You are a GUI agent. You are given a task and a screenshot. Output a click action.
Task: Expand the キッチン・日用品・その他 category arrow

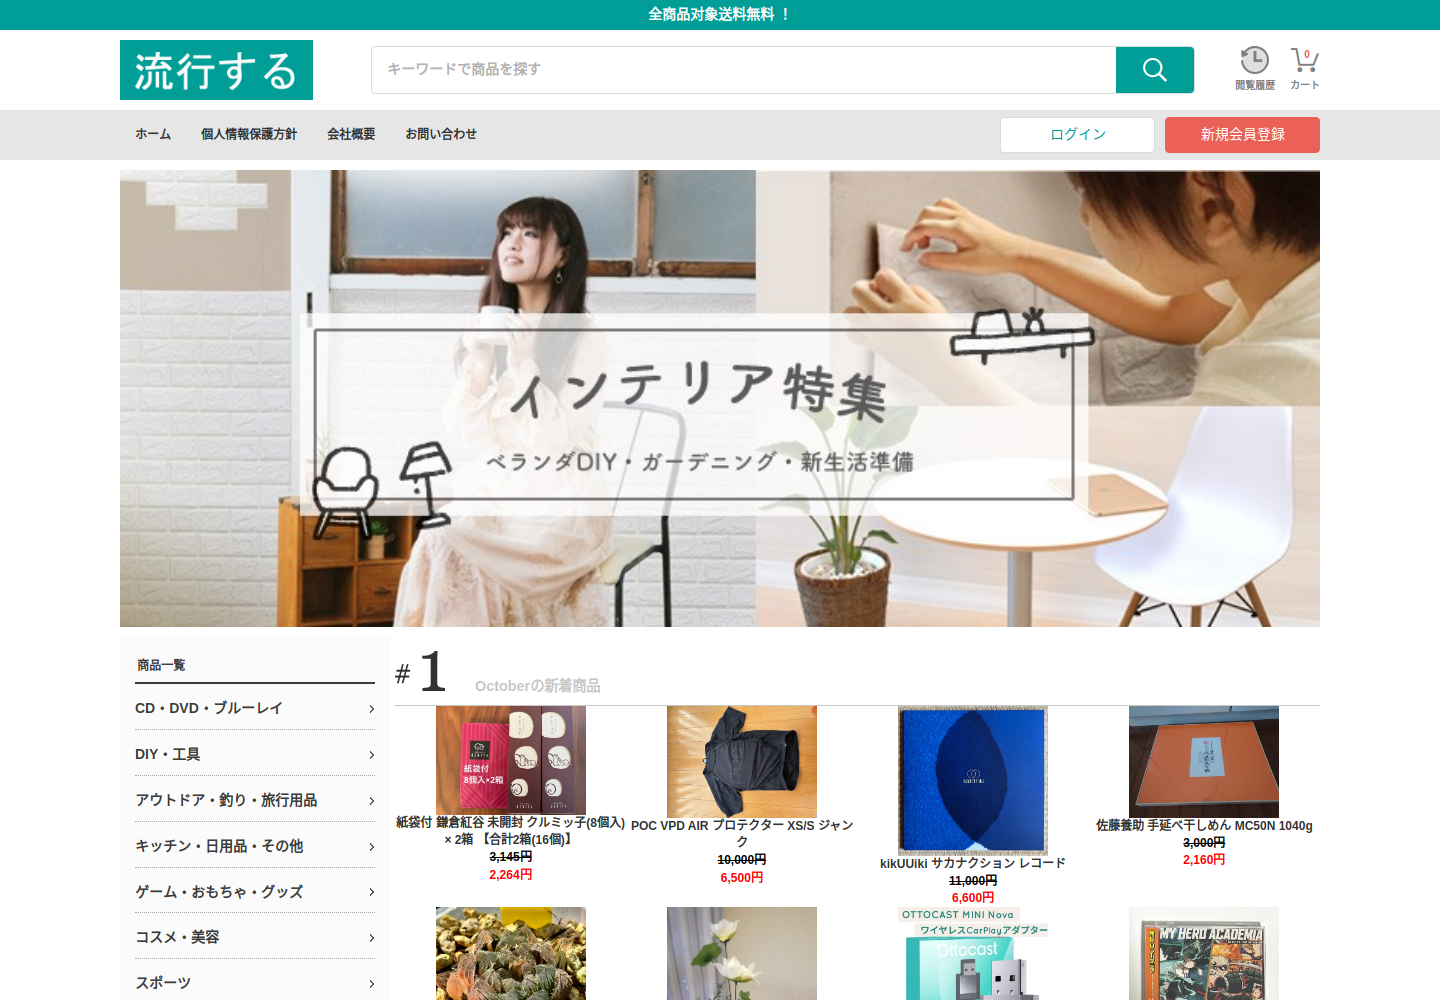[371, 847]
